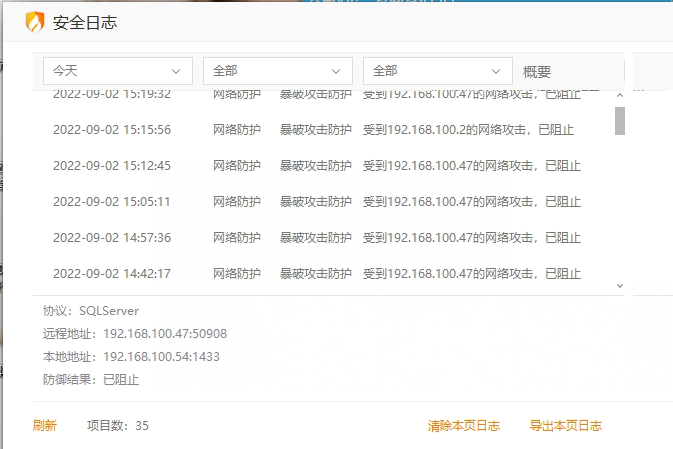Image resolution: width=673 pixels, height=449 pixels.
Task: Click the 概要 search field
Action: tap(570, 72)
